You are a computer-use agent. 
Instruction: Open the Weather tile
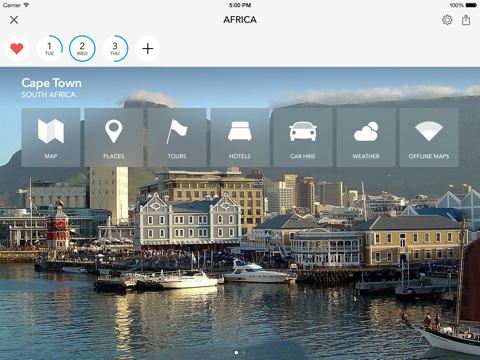click(366, 137)
